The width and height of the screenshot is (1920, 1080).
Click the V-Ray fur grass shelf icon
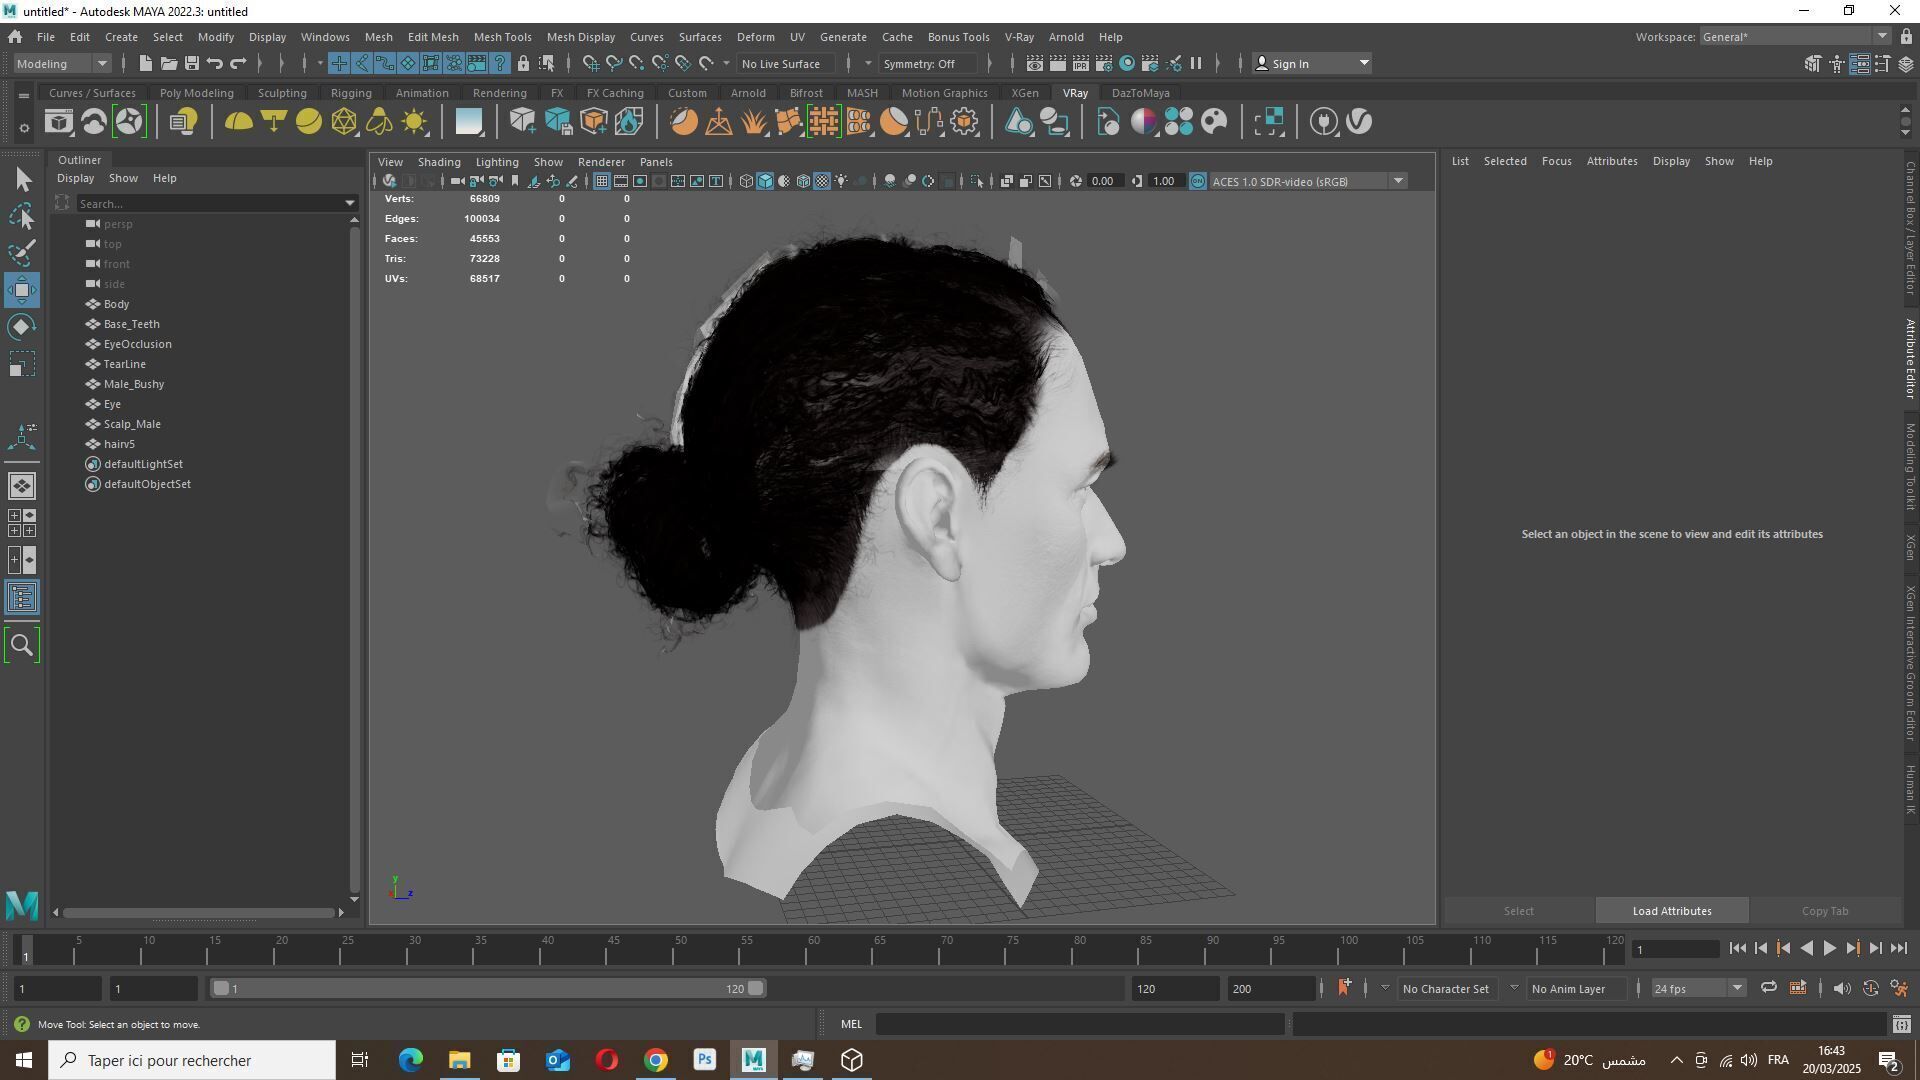coord(753,122)
